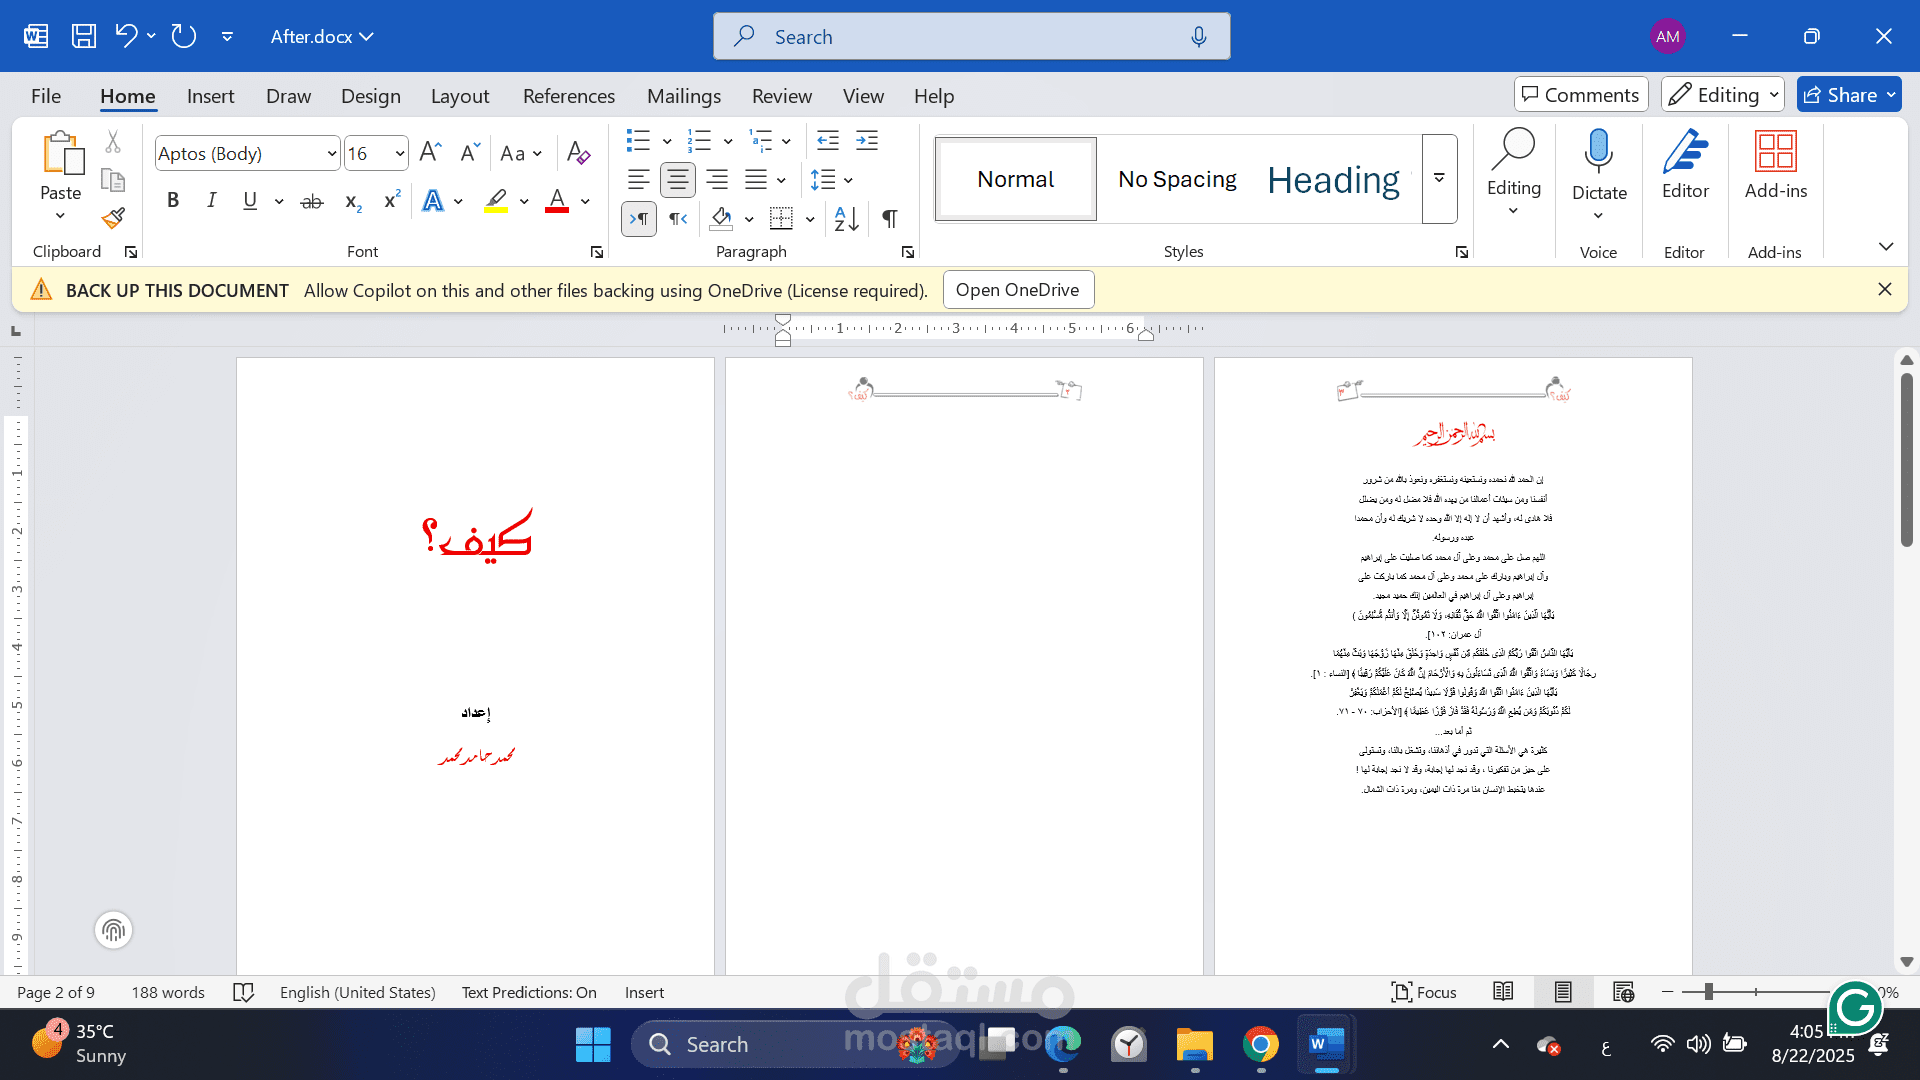Click the Sort paragraph icon
The width and height of the screenshot is (1920, 1080).
846,219
